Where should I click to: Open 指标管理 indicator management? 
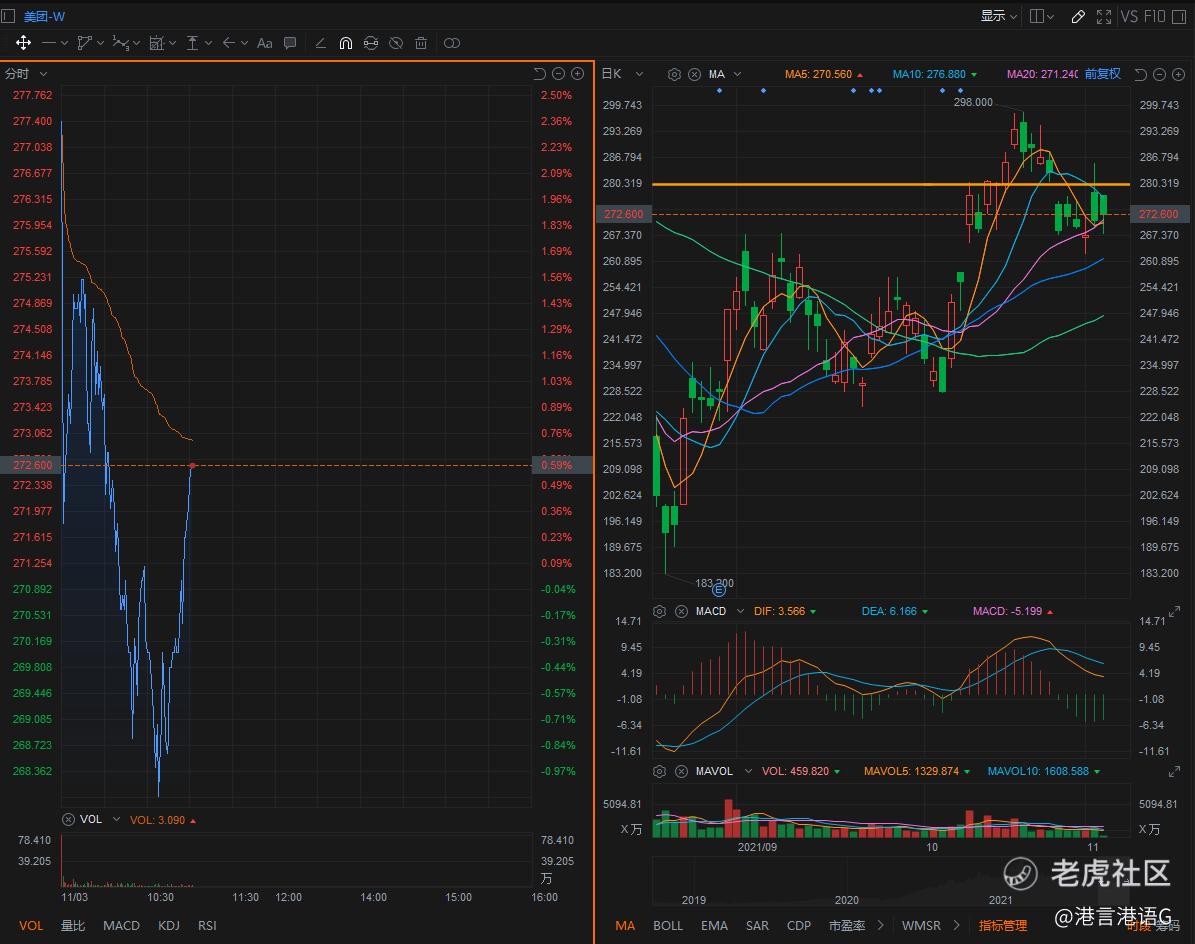click(1002, 925)
